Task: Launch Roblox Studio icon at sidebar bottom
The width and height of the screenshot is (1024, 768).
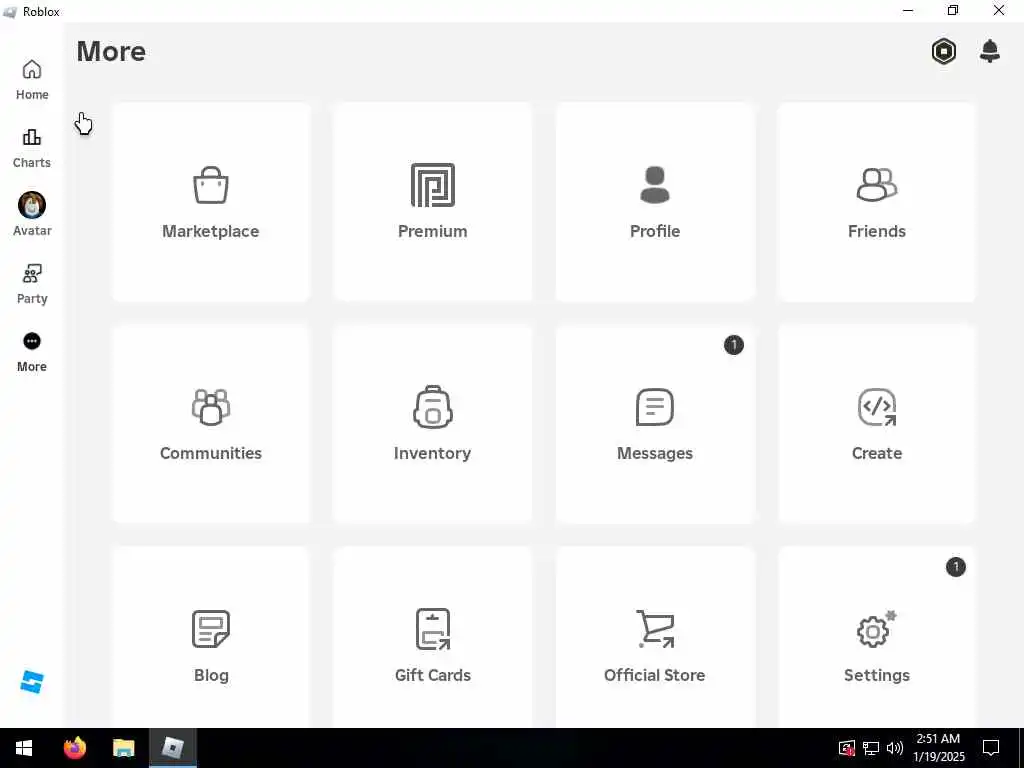Action: [32, 682]
